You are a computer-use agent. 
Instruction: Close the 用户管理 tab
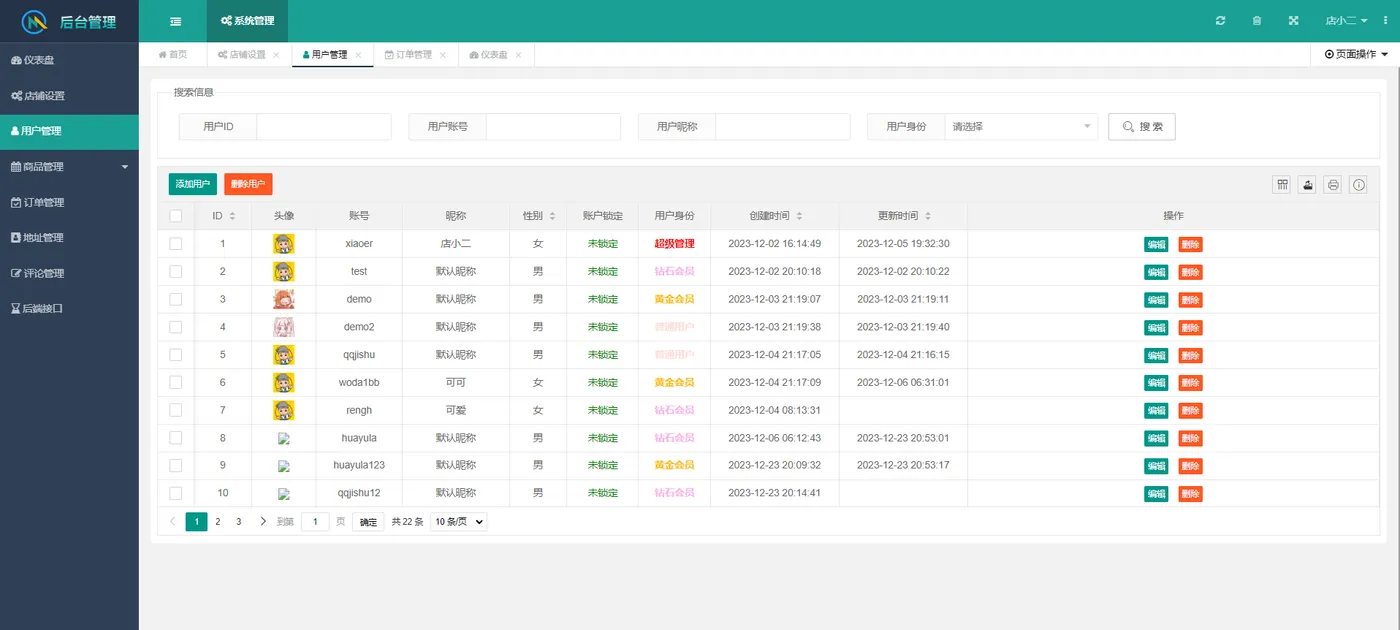[x=359, y=55]
